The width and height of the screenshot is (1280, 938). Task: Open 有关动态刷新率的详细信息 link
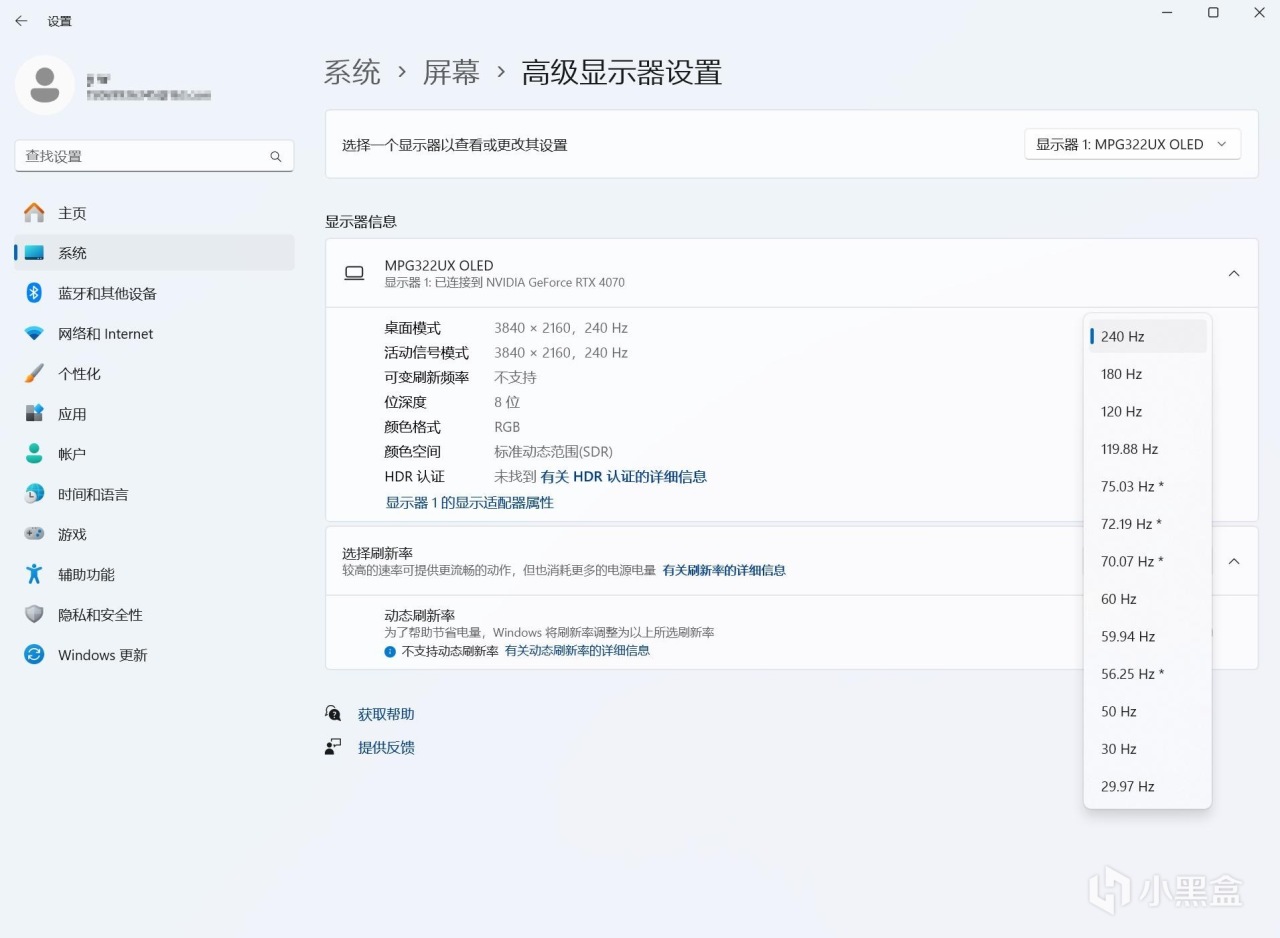577,651
